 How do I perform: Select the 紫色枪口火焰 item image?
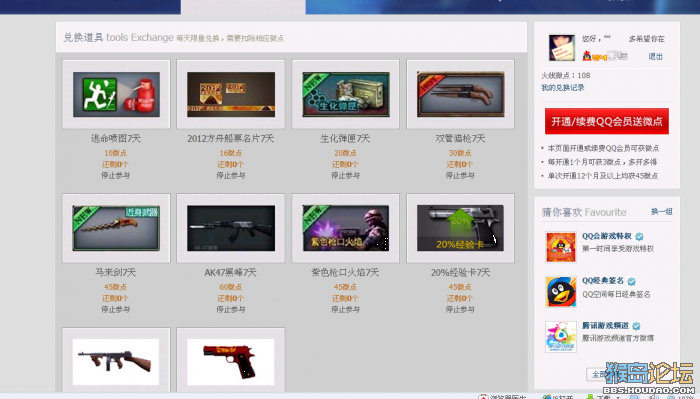click(x=346, y=228)
